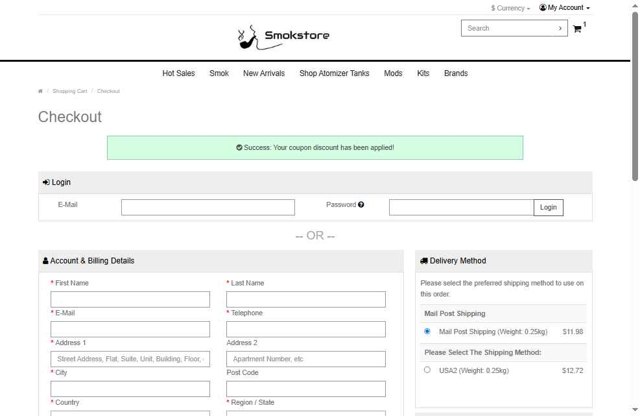Click the coupon success message
Viewport: 640px width, 416px height.
click(x=315, y=148)
